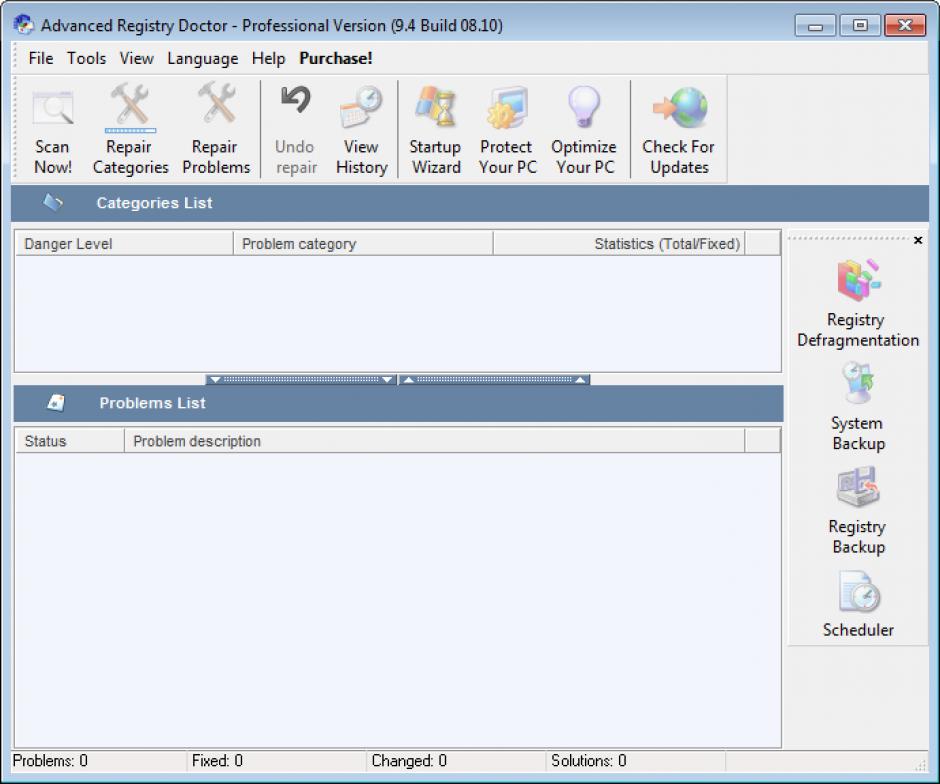This screenshot has height=784, width=940.
Task: Open the Scheduler in sidebar
Action: (x=858, y=604)
